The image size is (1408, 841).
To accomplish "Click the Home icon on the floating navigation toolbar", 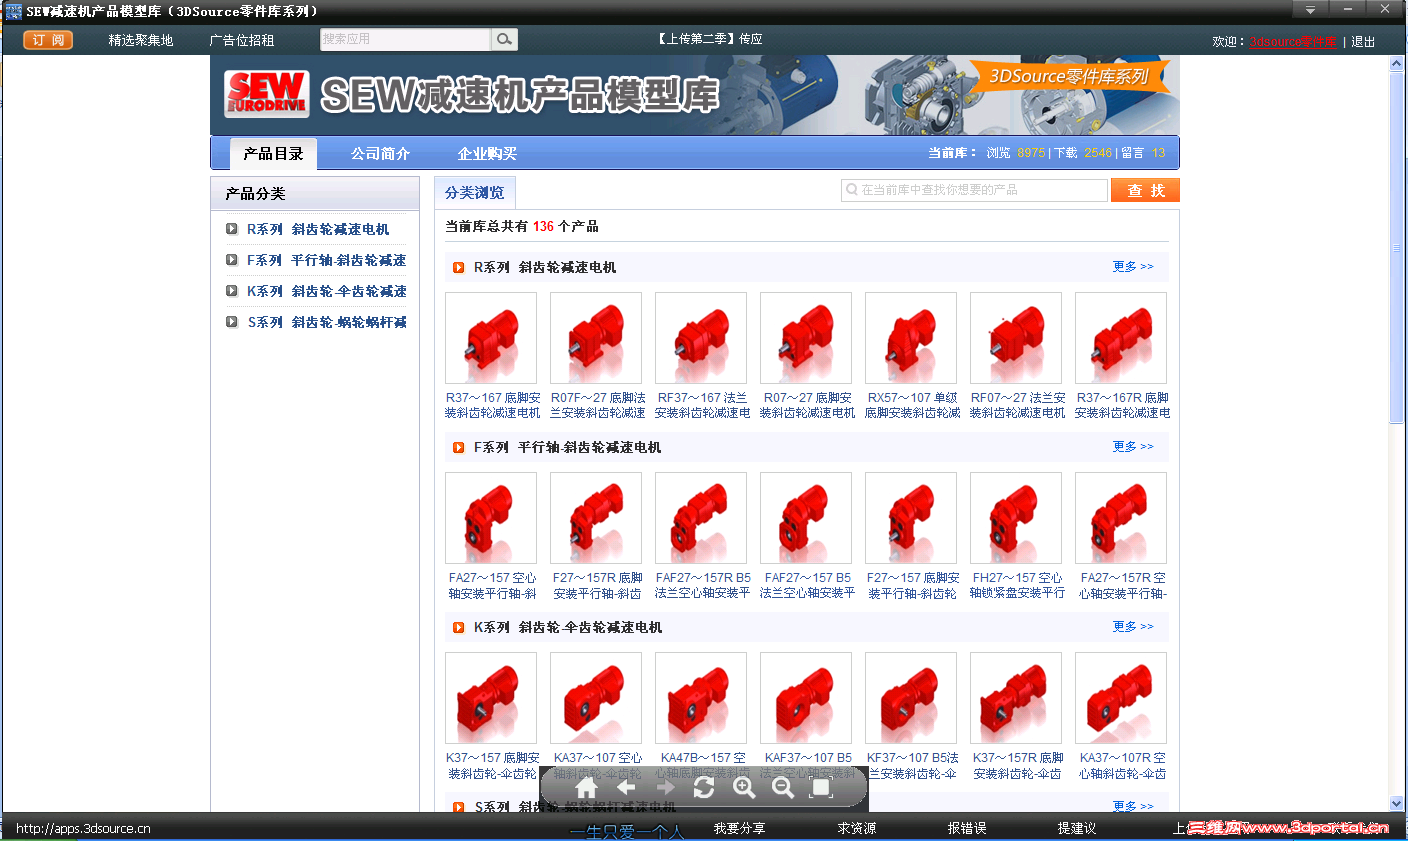I will click(587, 787).
